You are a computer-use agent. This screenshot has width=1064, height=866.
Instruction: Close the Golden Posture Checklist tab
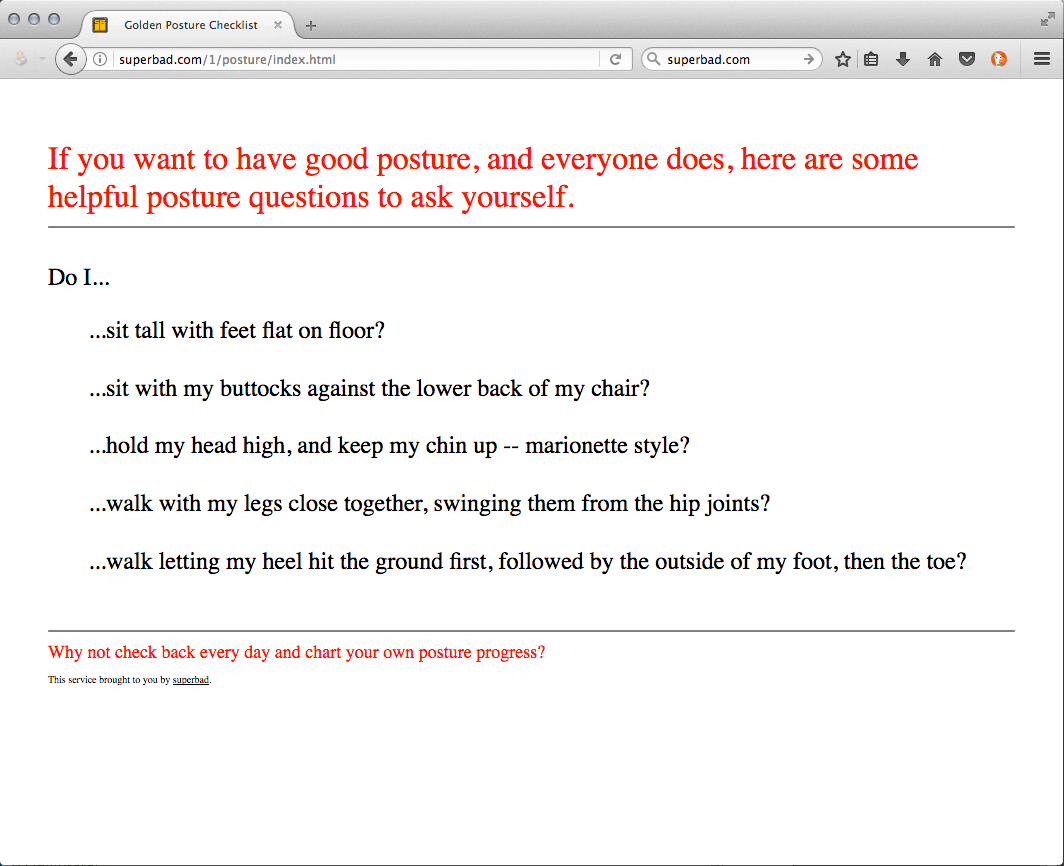tap(278, 25)
